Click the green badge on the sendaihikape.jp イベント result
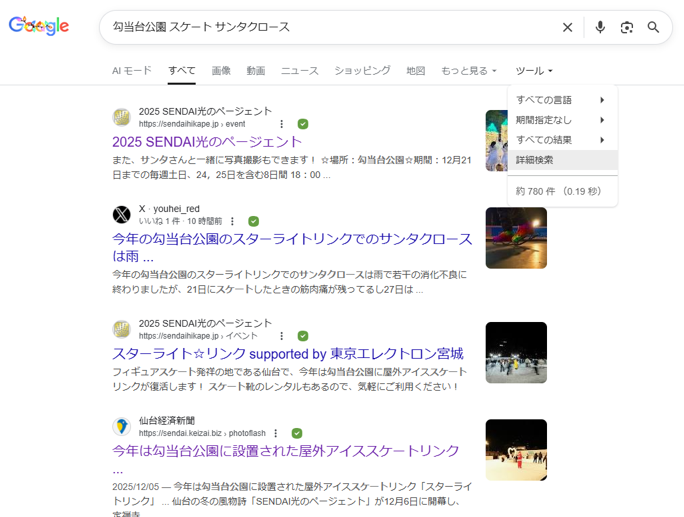This screenshot has height=517, width=684. coord(303,336)
